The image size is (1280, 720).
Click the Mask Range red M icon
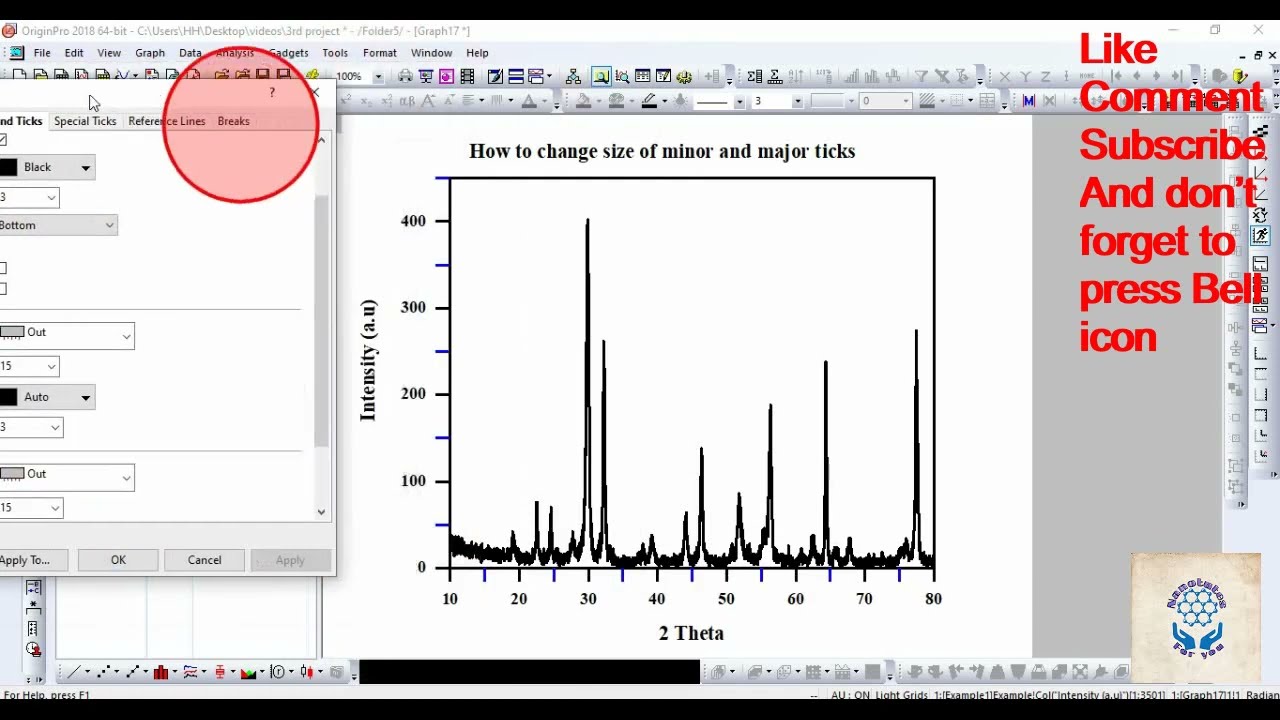(x=1029, y=100)
